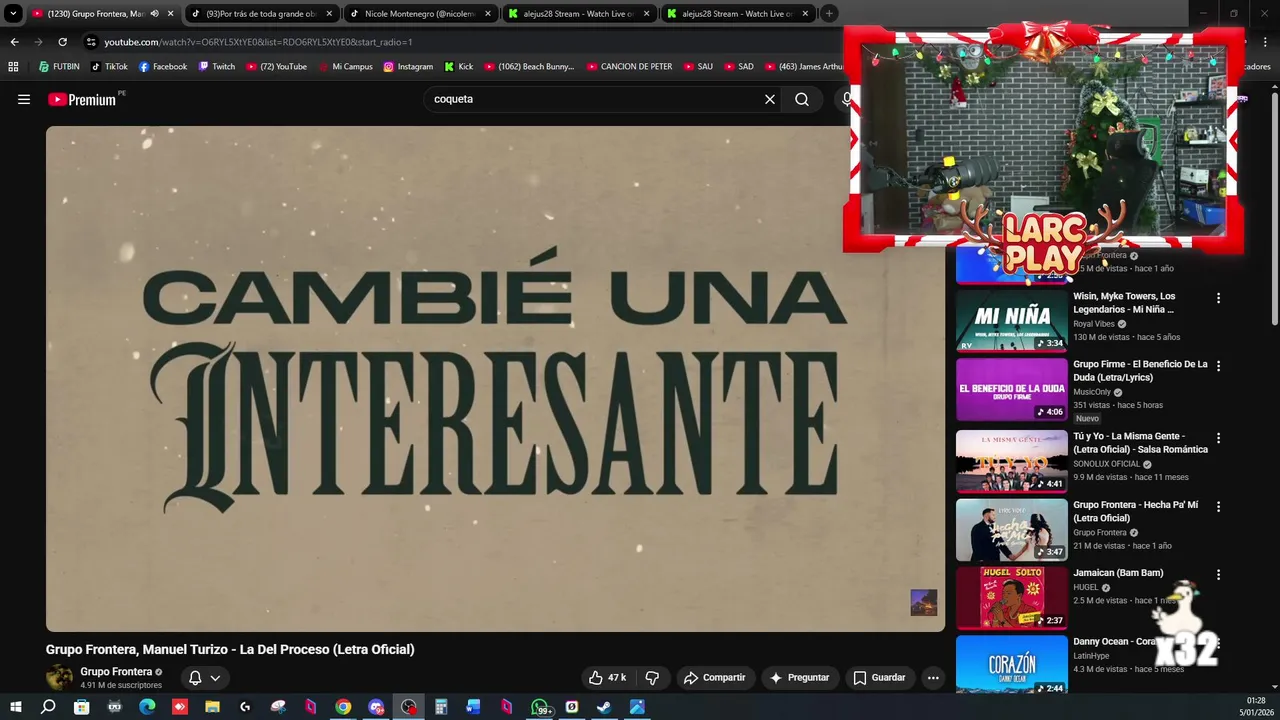Play the Jamaican (Bam Bam) thumbnail

pos(1012,598)
